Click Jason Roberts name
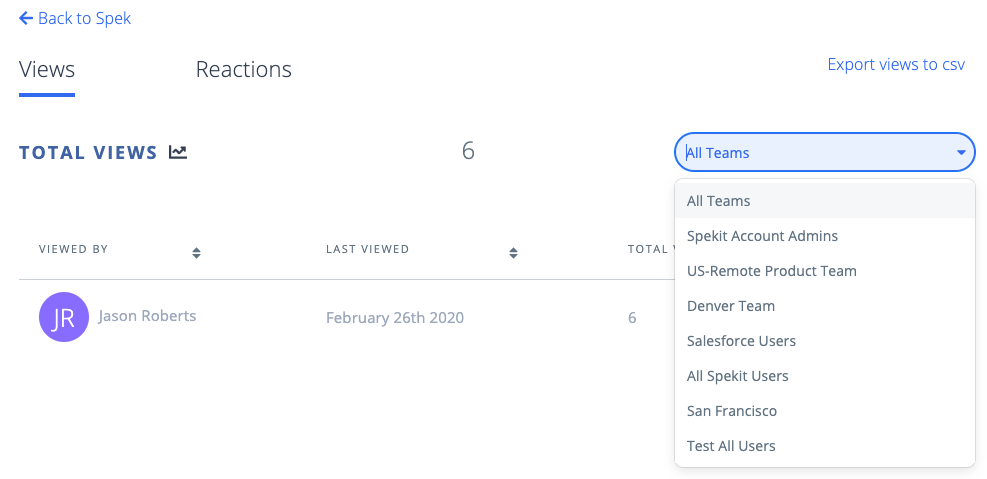The height and width of the screenshot is (479, 987). [147, 315]
